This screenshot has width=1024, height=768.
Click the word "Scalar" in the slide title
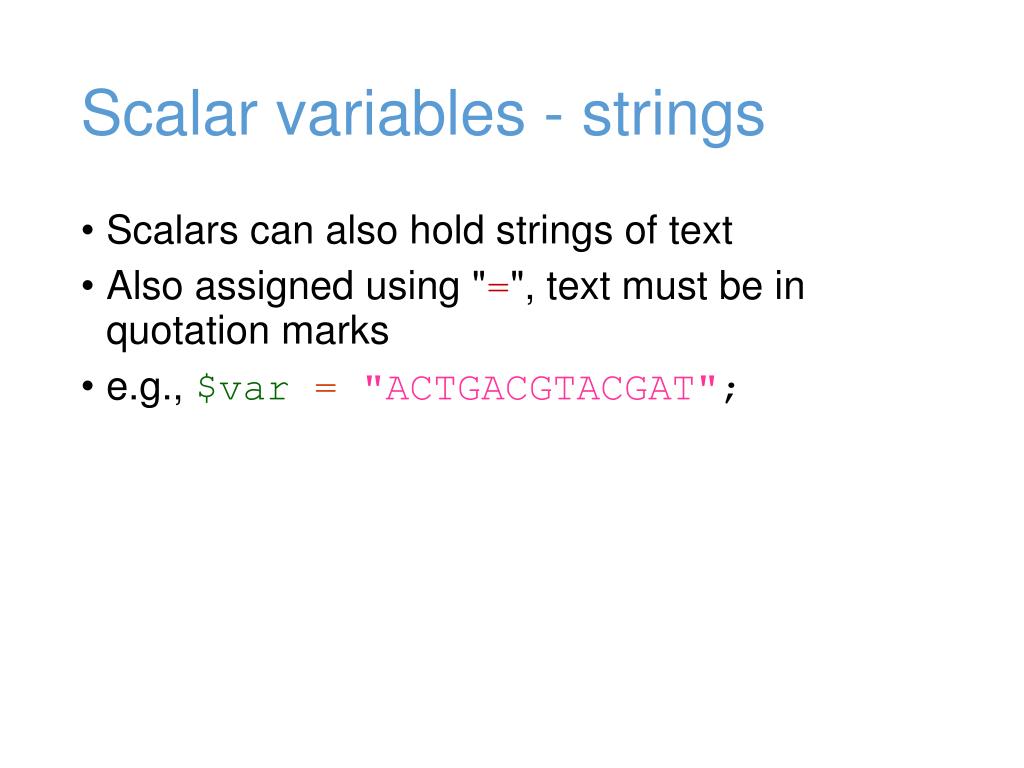coord(170,114)
